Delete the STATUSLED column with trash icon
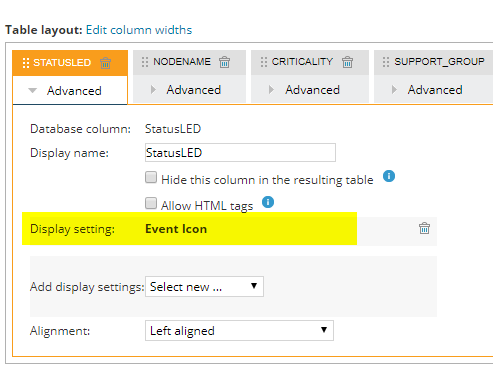 click(x=105, y=63)
